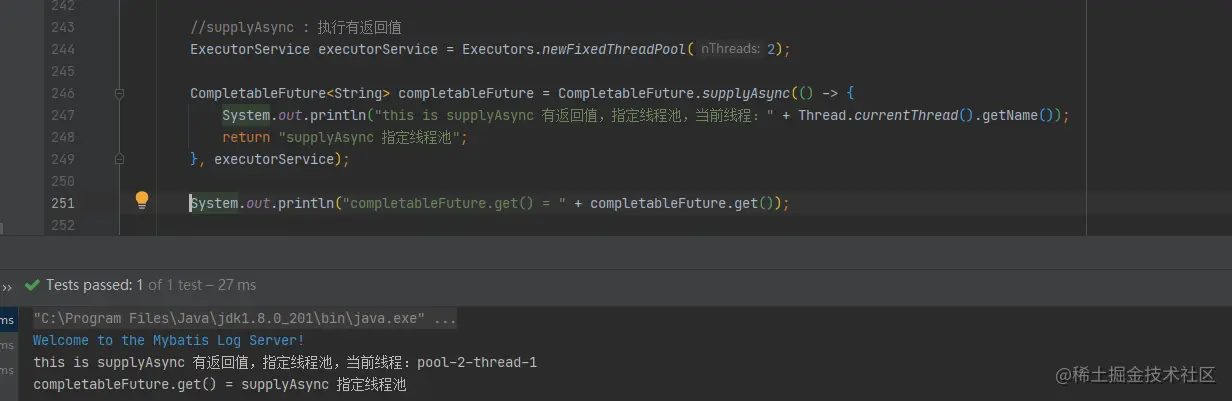Click line number 248 in the gutter
The height and width of the screenshot is (401, 1232).
point(62,137)
